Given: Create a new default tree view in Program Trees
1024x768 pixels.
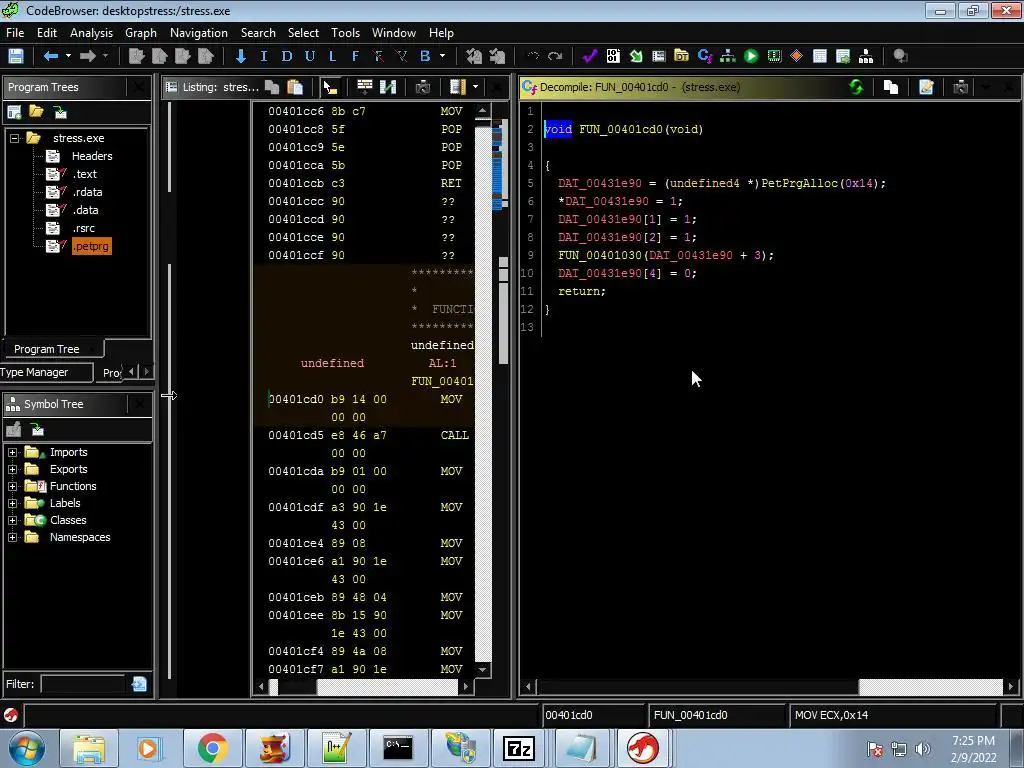Looking at the screenshot, I should [14, 112].
